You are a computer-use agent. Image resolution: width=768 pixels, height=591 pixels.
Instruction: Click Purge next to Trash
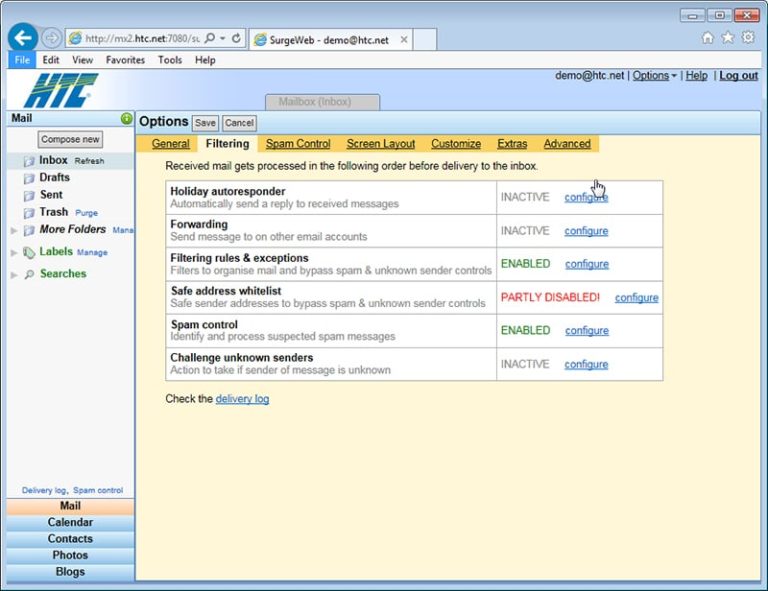(x=86, y=213)
